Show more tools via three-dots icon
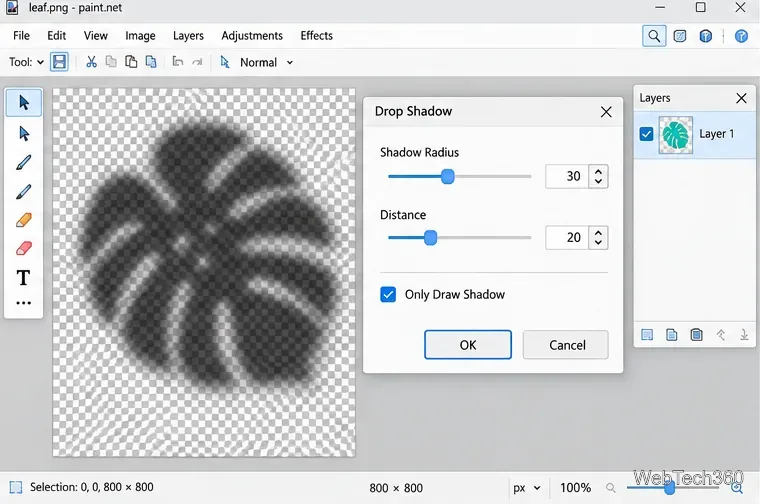Image resolution: width=760 pixels, height=504 pixels. pos(23,303)
